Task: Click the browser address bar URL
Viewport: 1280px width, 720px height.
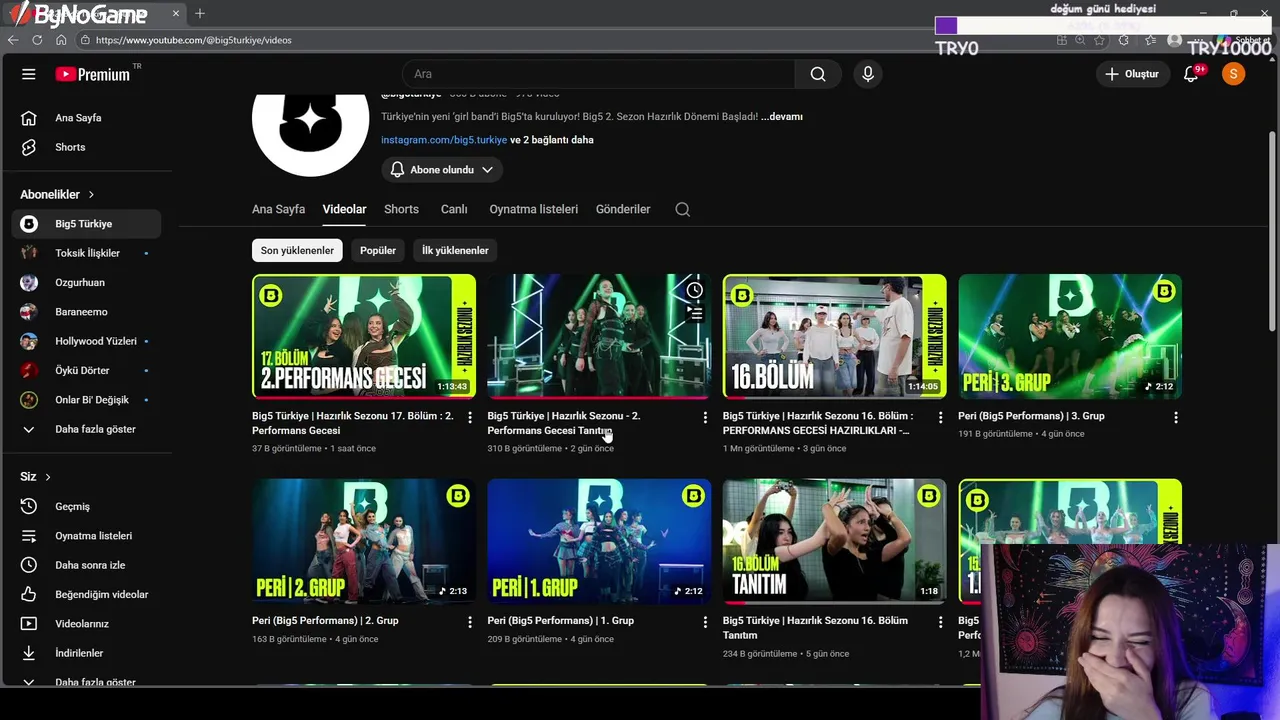Action: (194, 40)
